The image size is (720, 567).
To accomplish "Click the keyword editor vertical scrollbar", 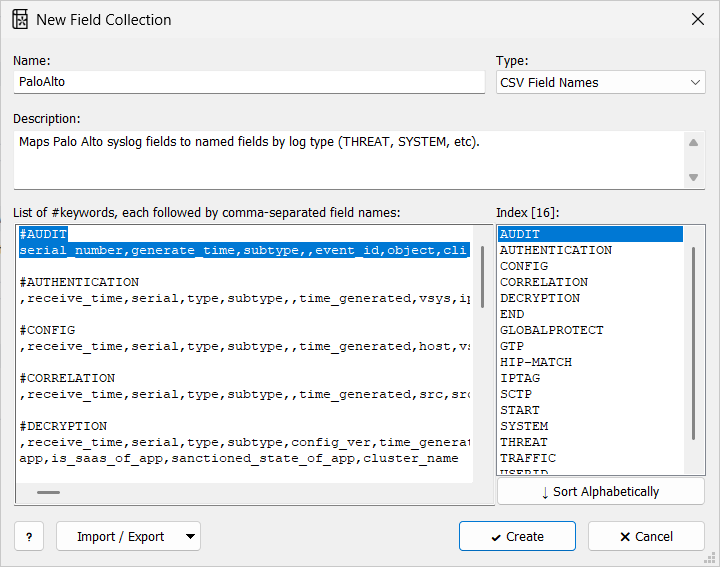I will coord(482,277).
